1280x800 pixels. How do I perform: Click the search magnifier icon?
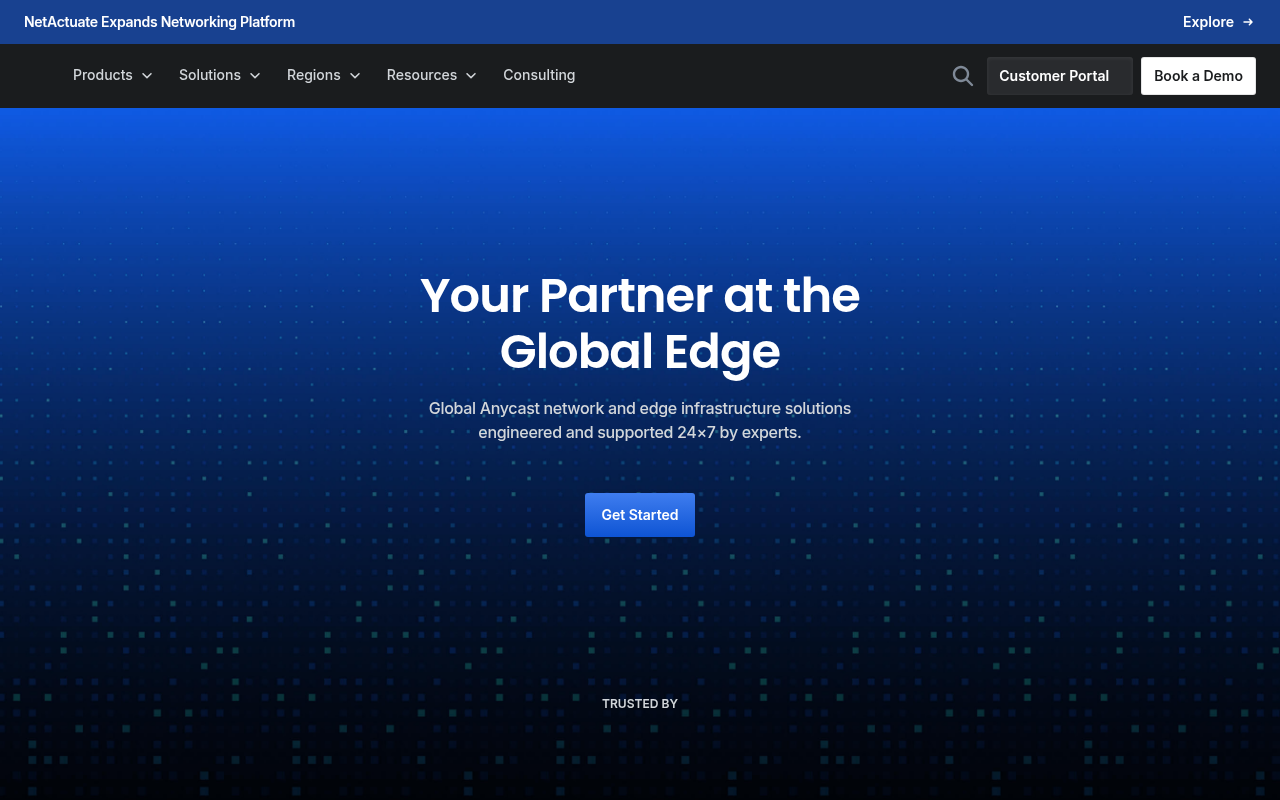[x=962, y=76]
